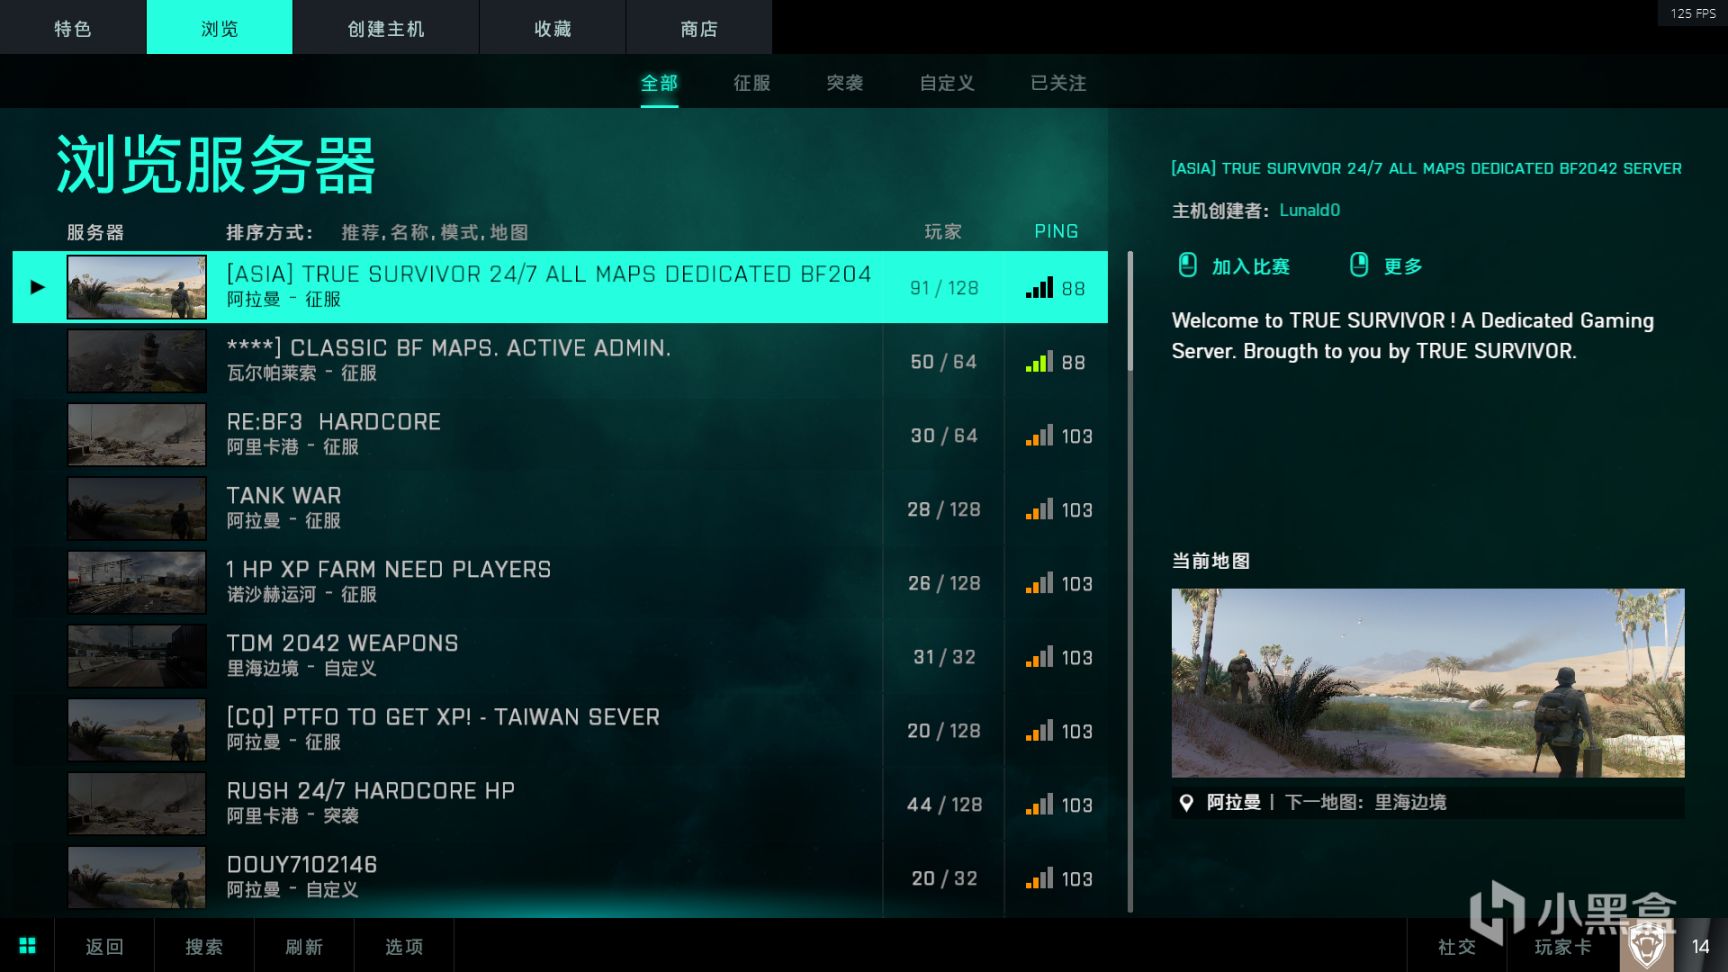The height and width of the screenshot is (972, 1728).
Task: Select the RE:BF3 HARDCORE server
Action: [560, 435]
